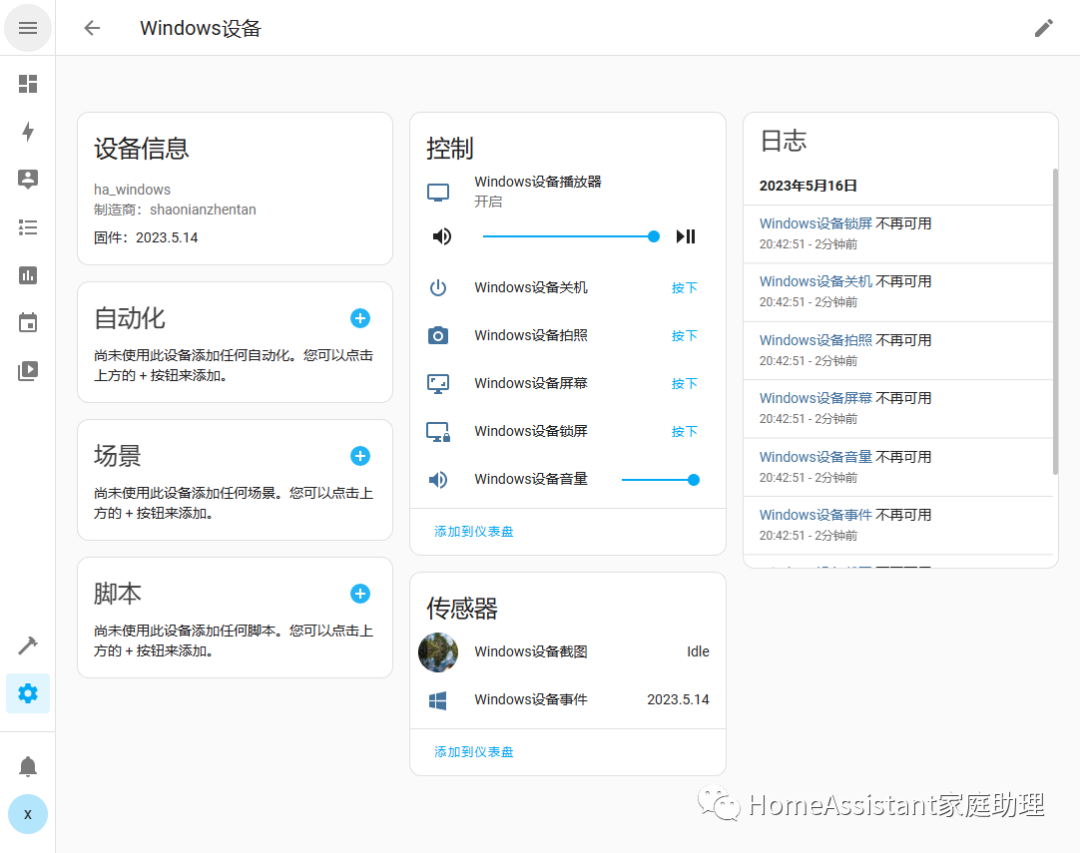Open the History chart sidebar icon
This screenshot has height=853, width=1080.
pos(28,275)
